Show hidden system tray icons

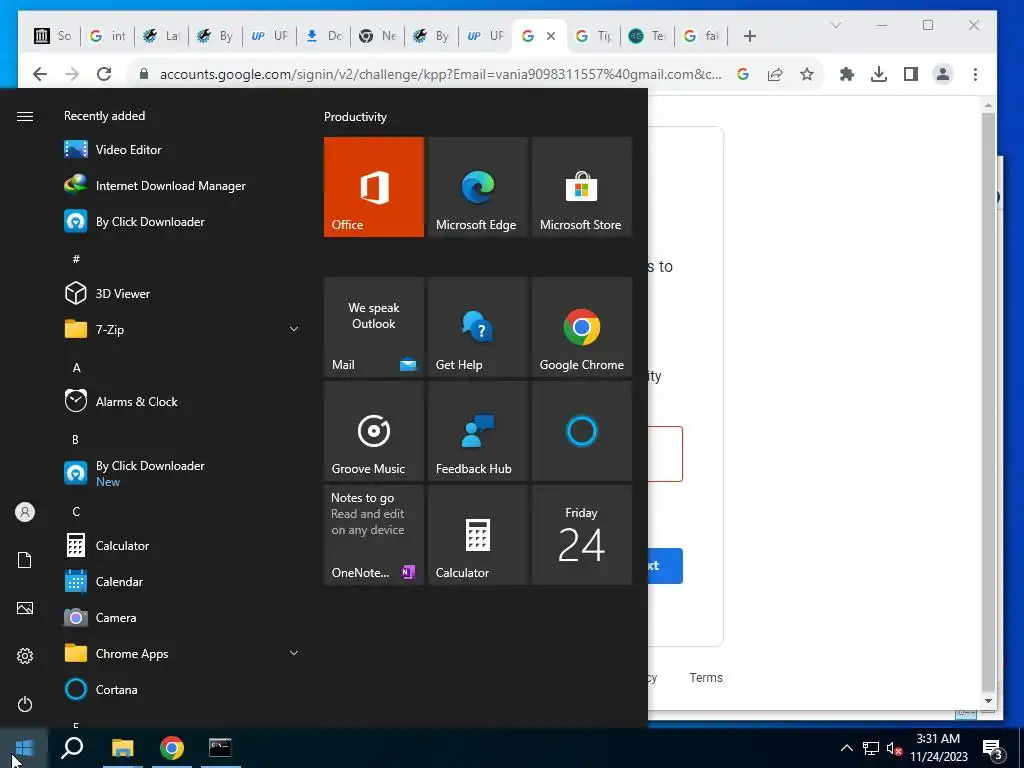coord(846,748)
